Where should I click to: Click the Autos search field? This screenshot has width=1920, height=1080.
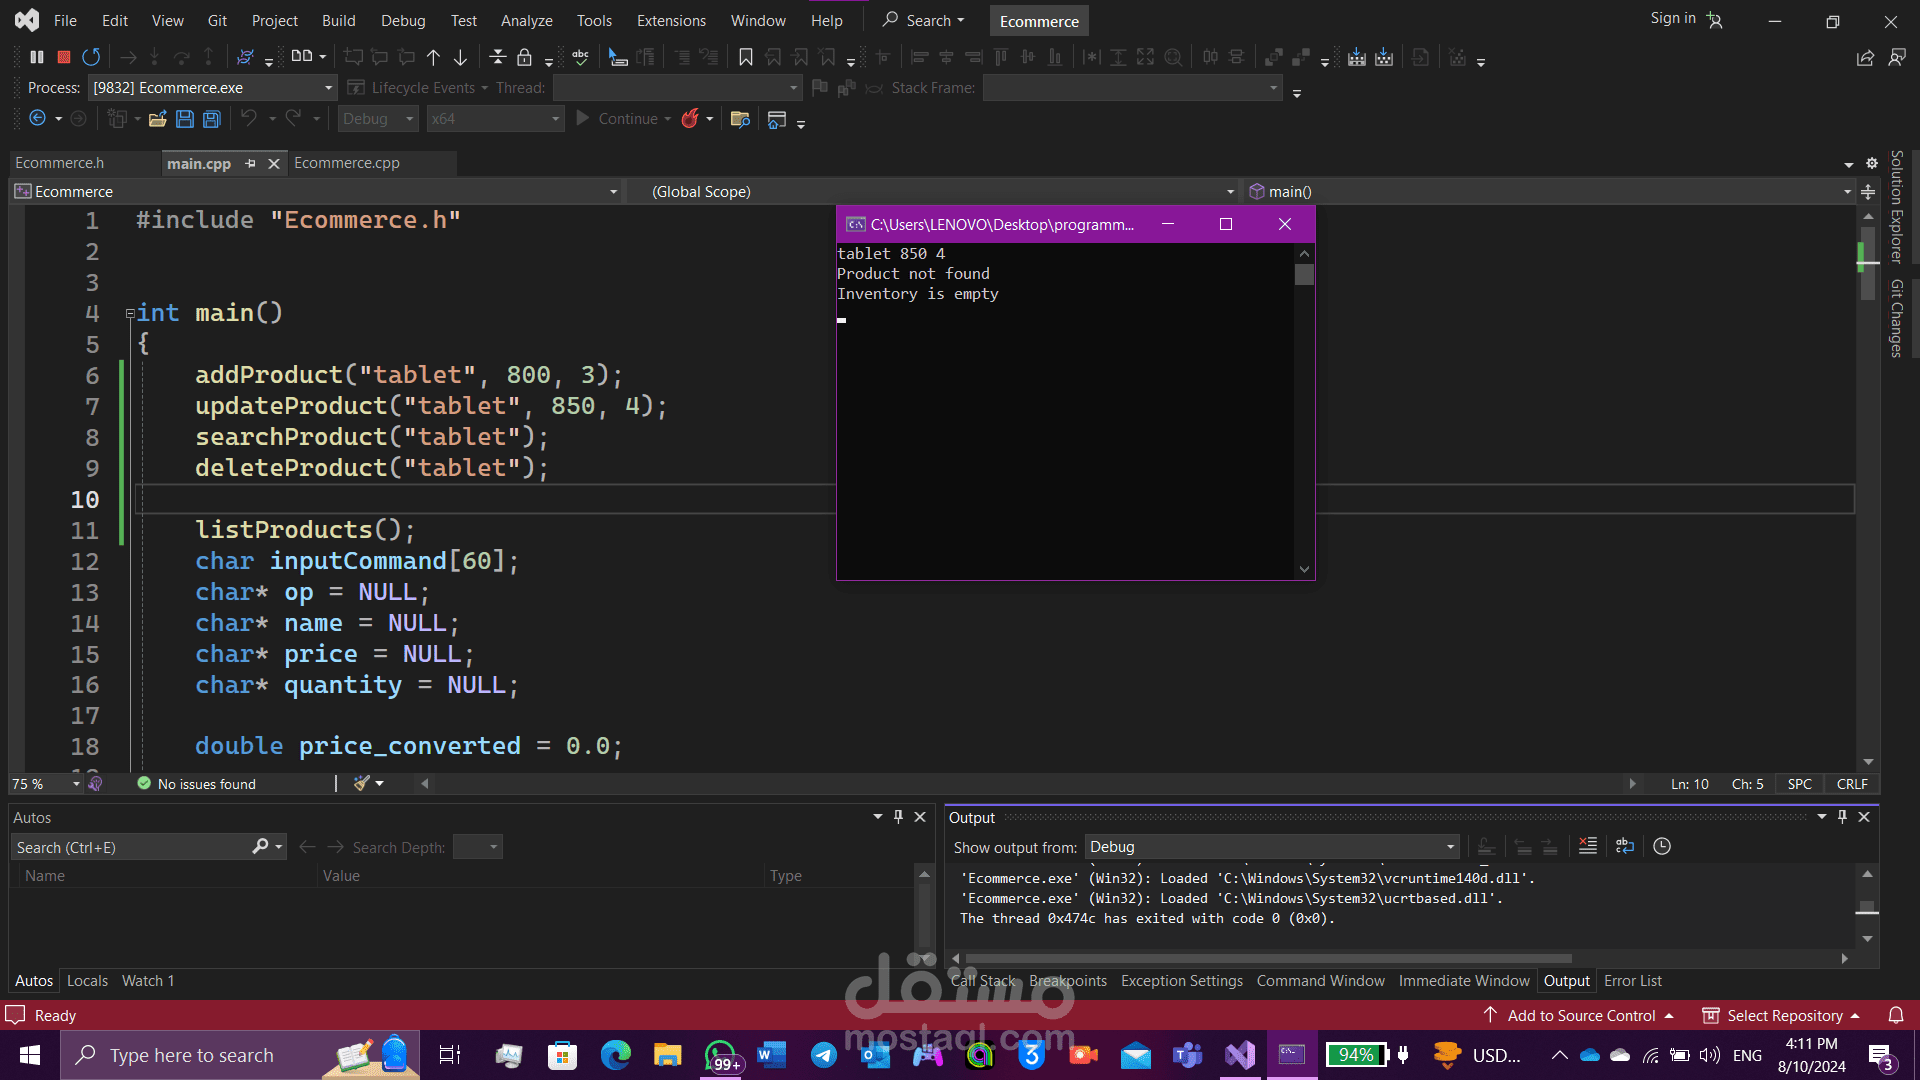(x=130, y=847)
